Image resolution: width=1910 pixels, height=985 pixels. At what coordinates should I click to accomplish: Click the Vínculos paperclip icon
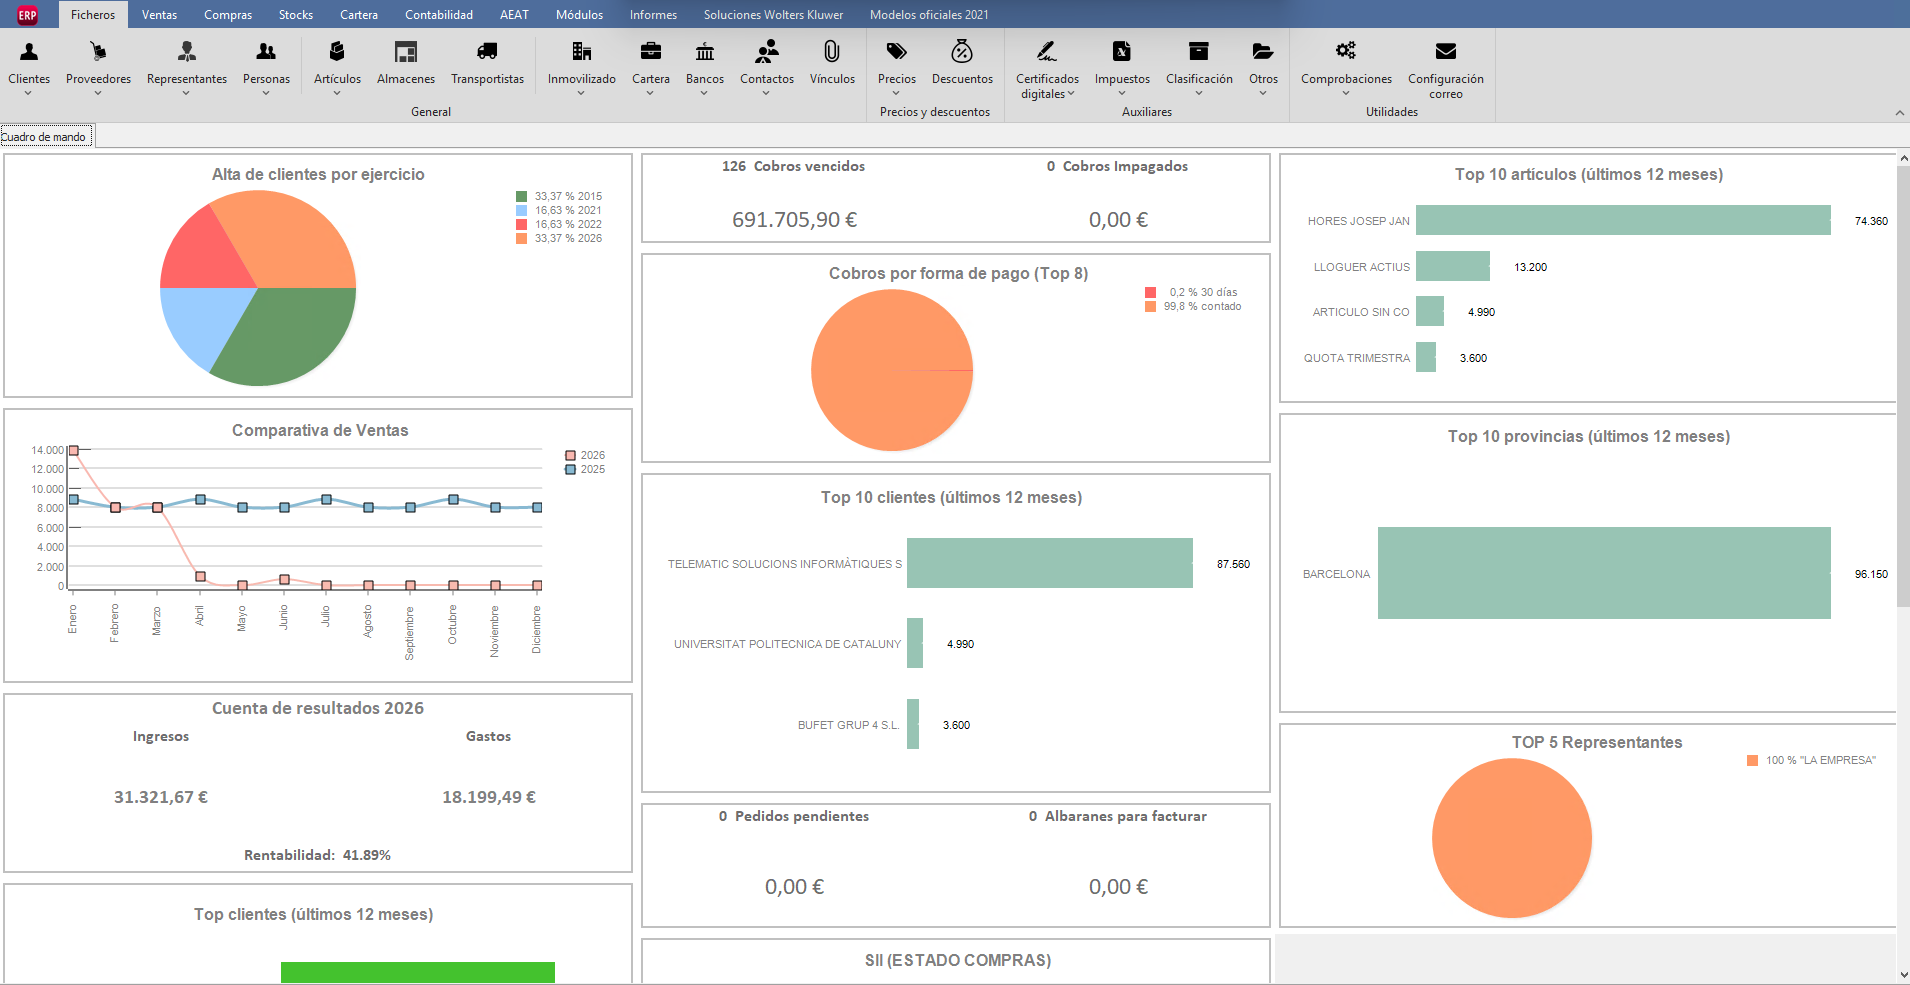832,52
